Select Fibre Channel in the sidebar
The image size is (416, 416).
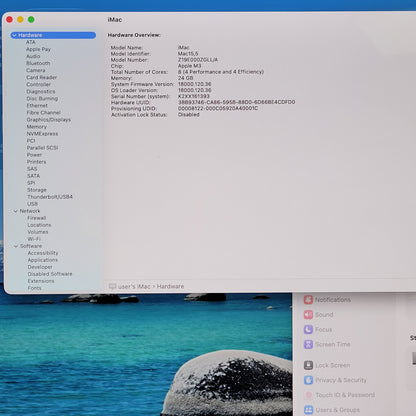43,112
